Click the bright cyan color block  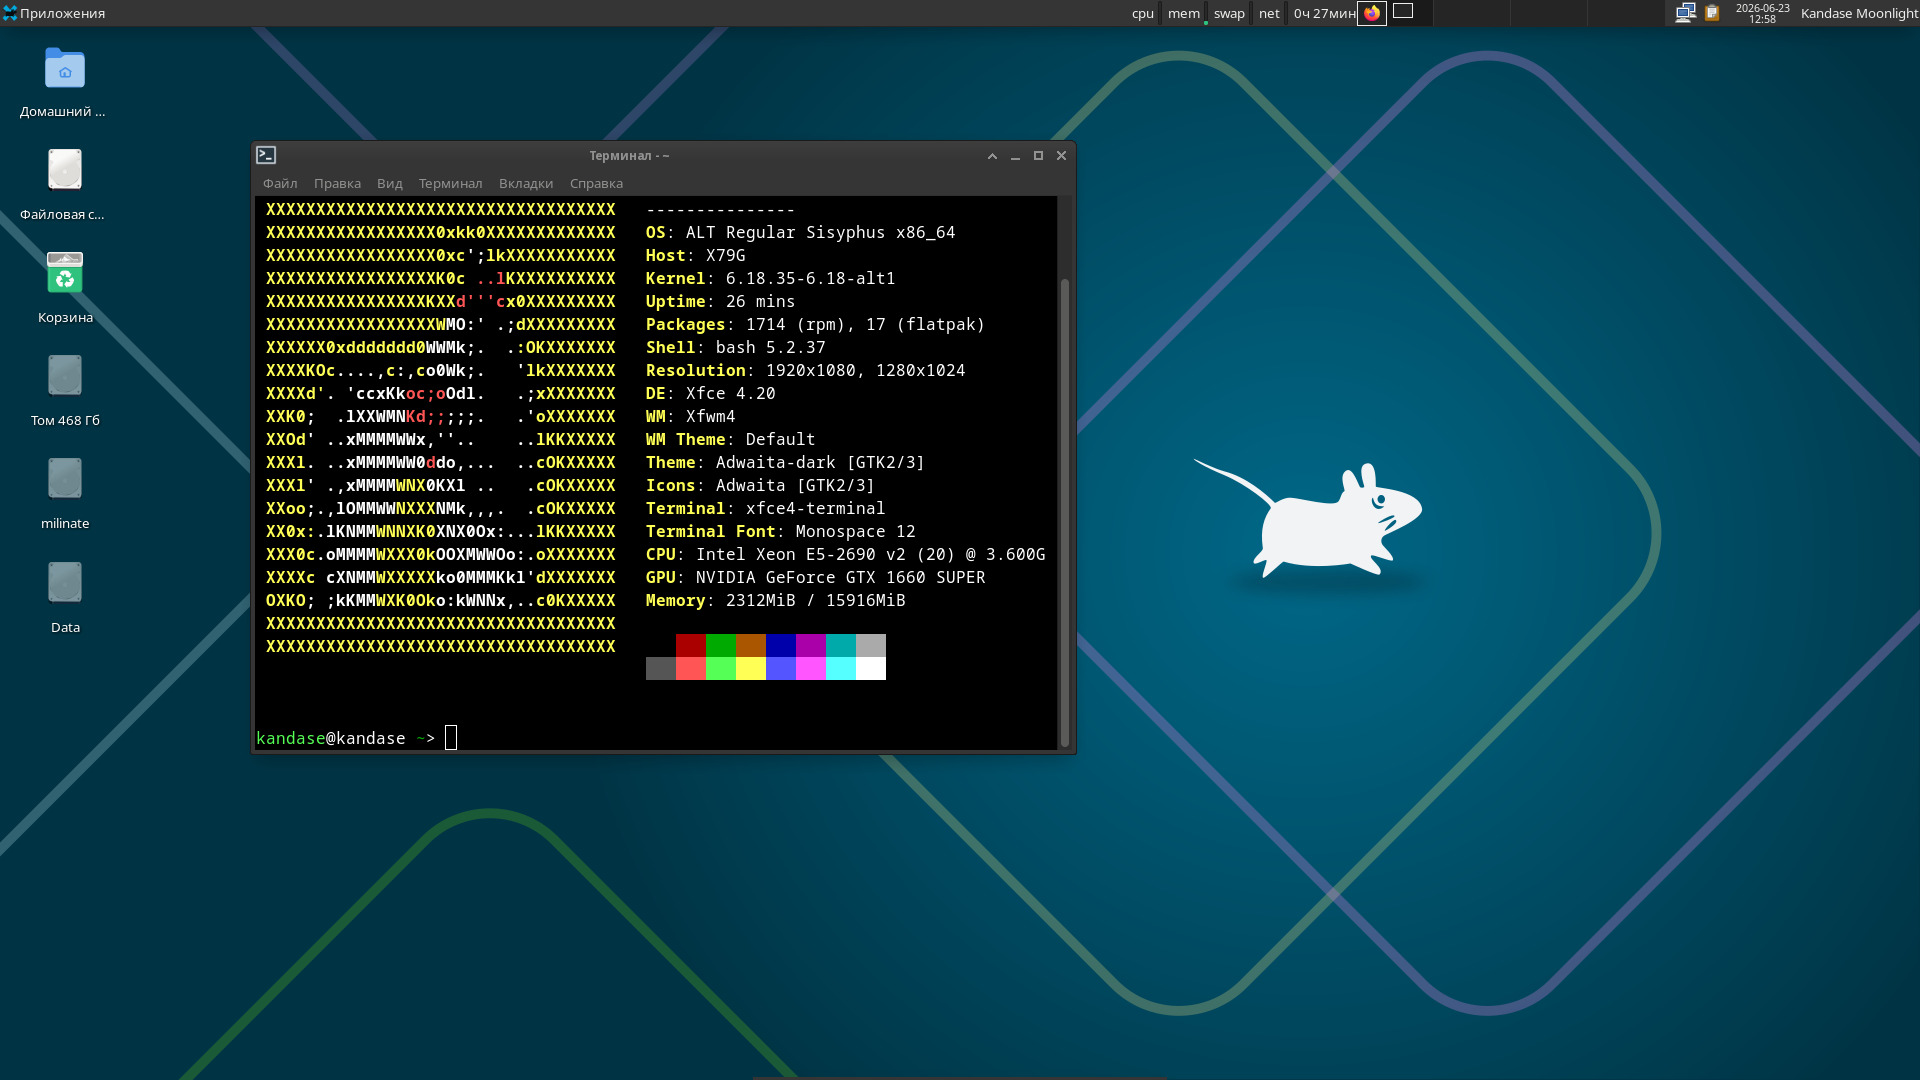[x=841, y=668]
